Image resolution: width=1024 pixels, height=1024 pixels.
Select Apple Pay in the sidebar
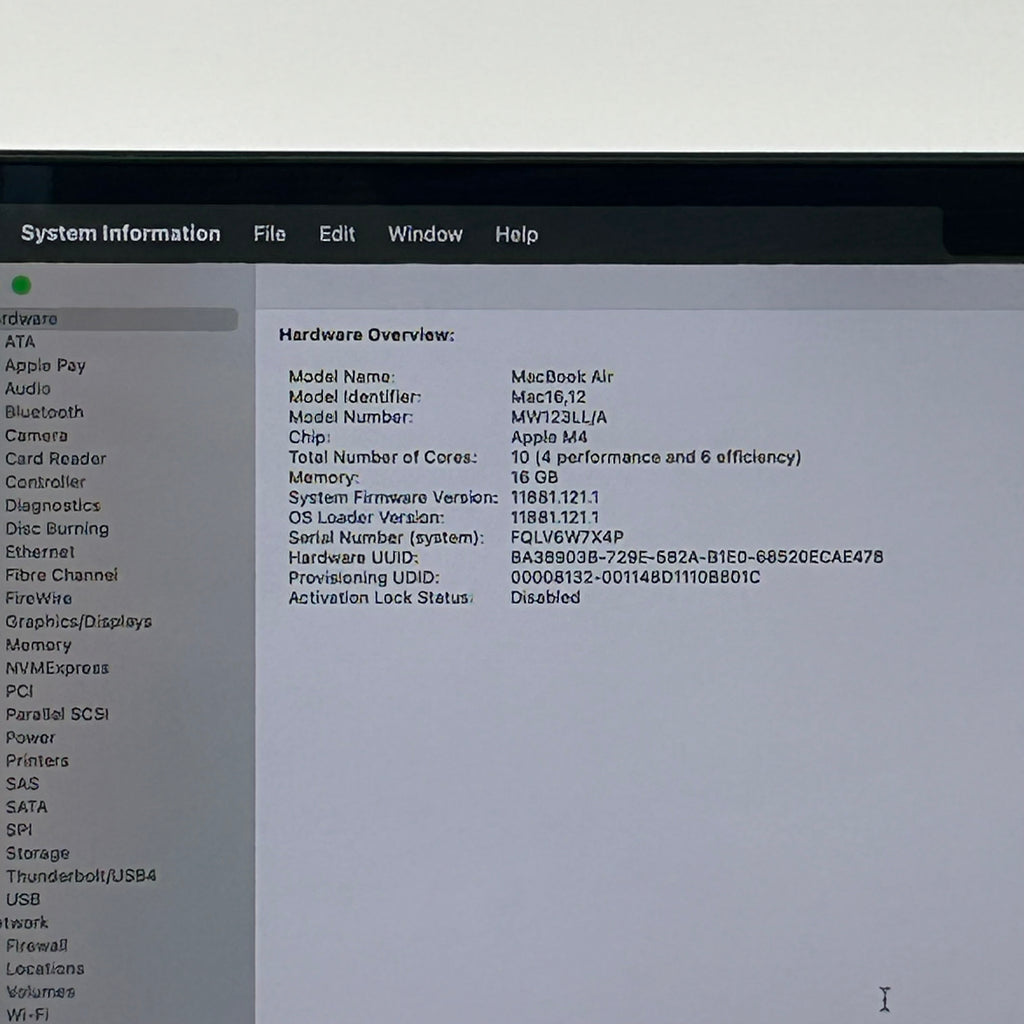point(45,366)
